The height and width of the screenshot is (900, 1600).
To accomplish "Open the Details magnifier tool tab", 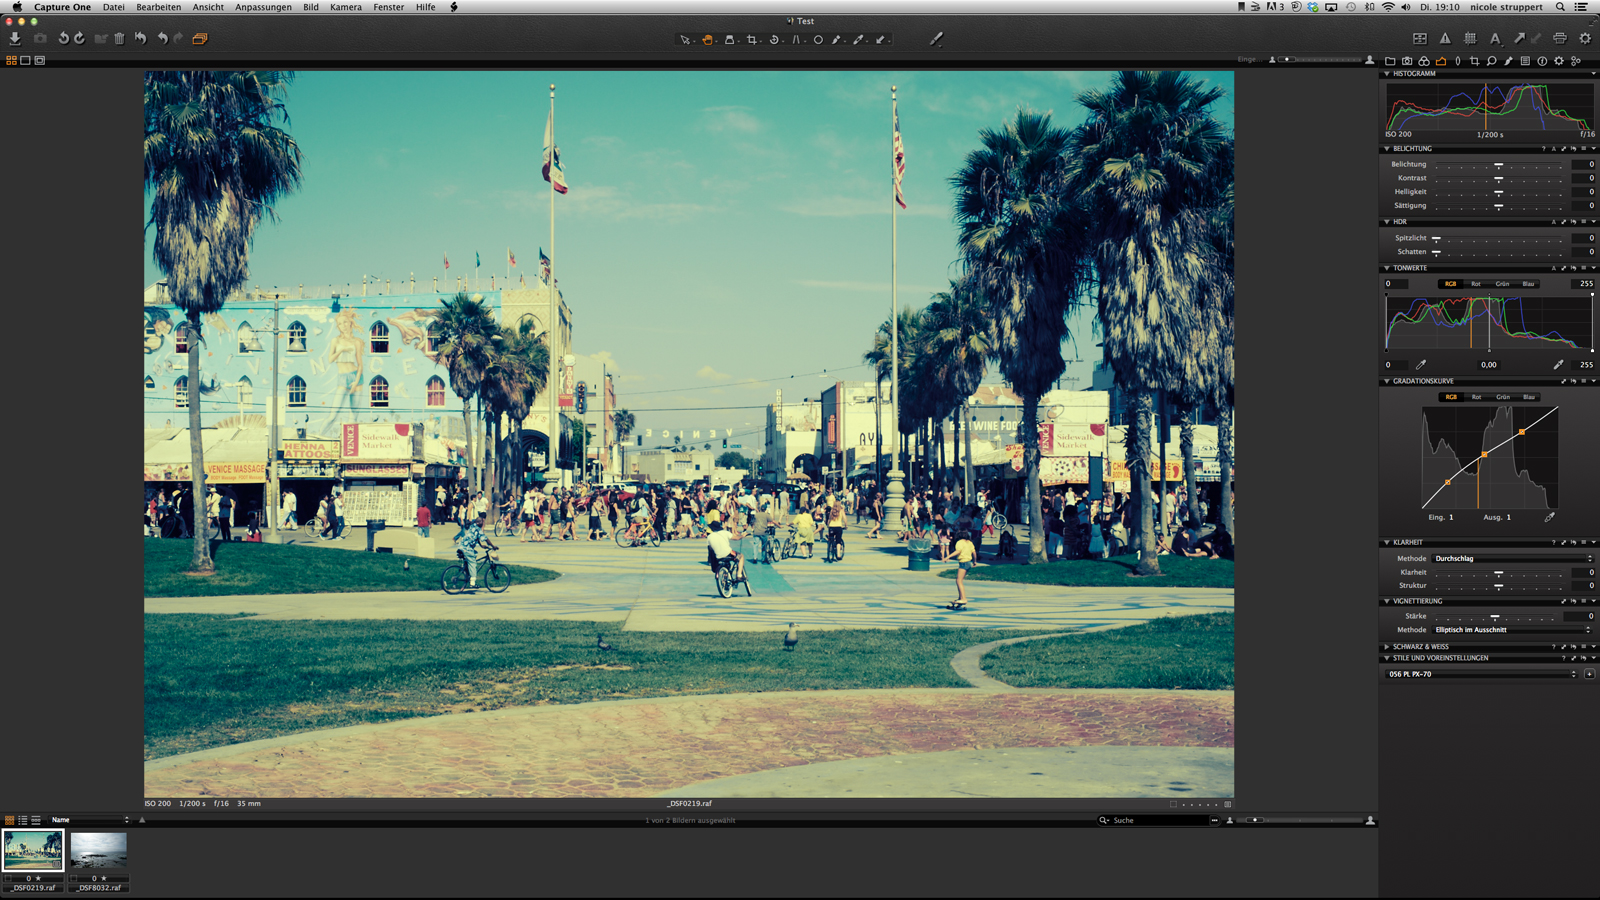I will pos(1492,61).
